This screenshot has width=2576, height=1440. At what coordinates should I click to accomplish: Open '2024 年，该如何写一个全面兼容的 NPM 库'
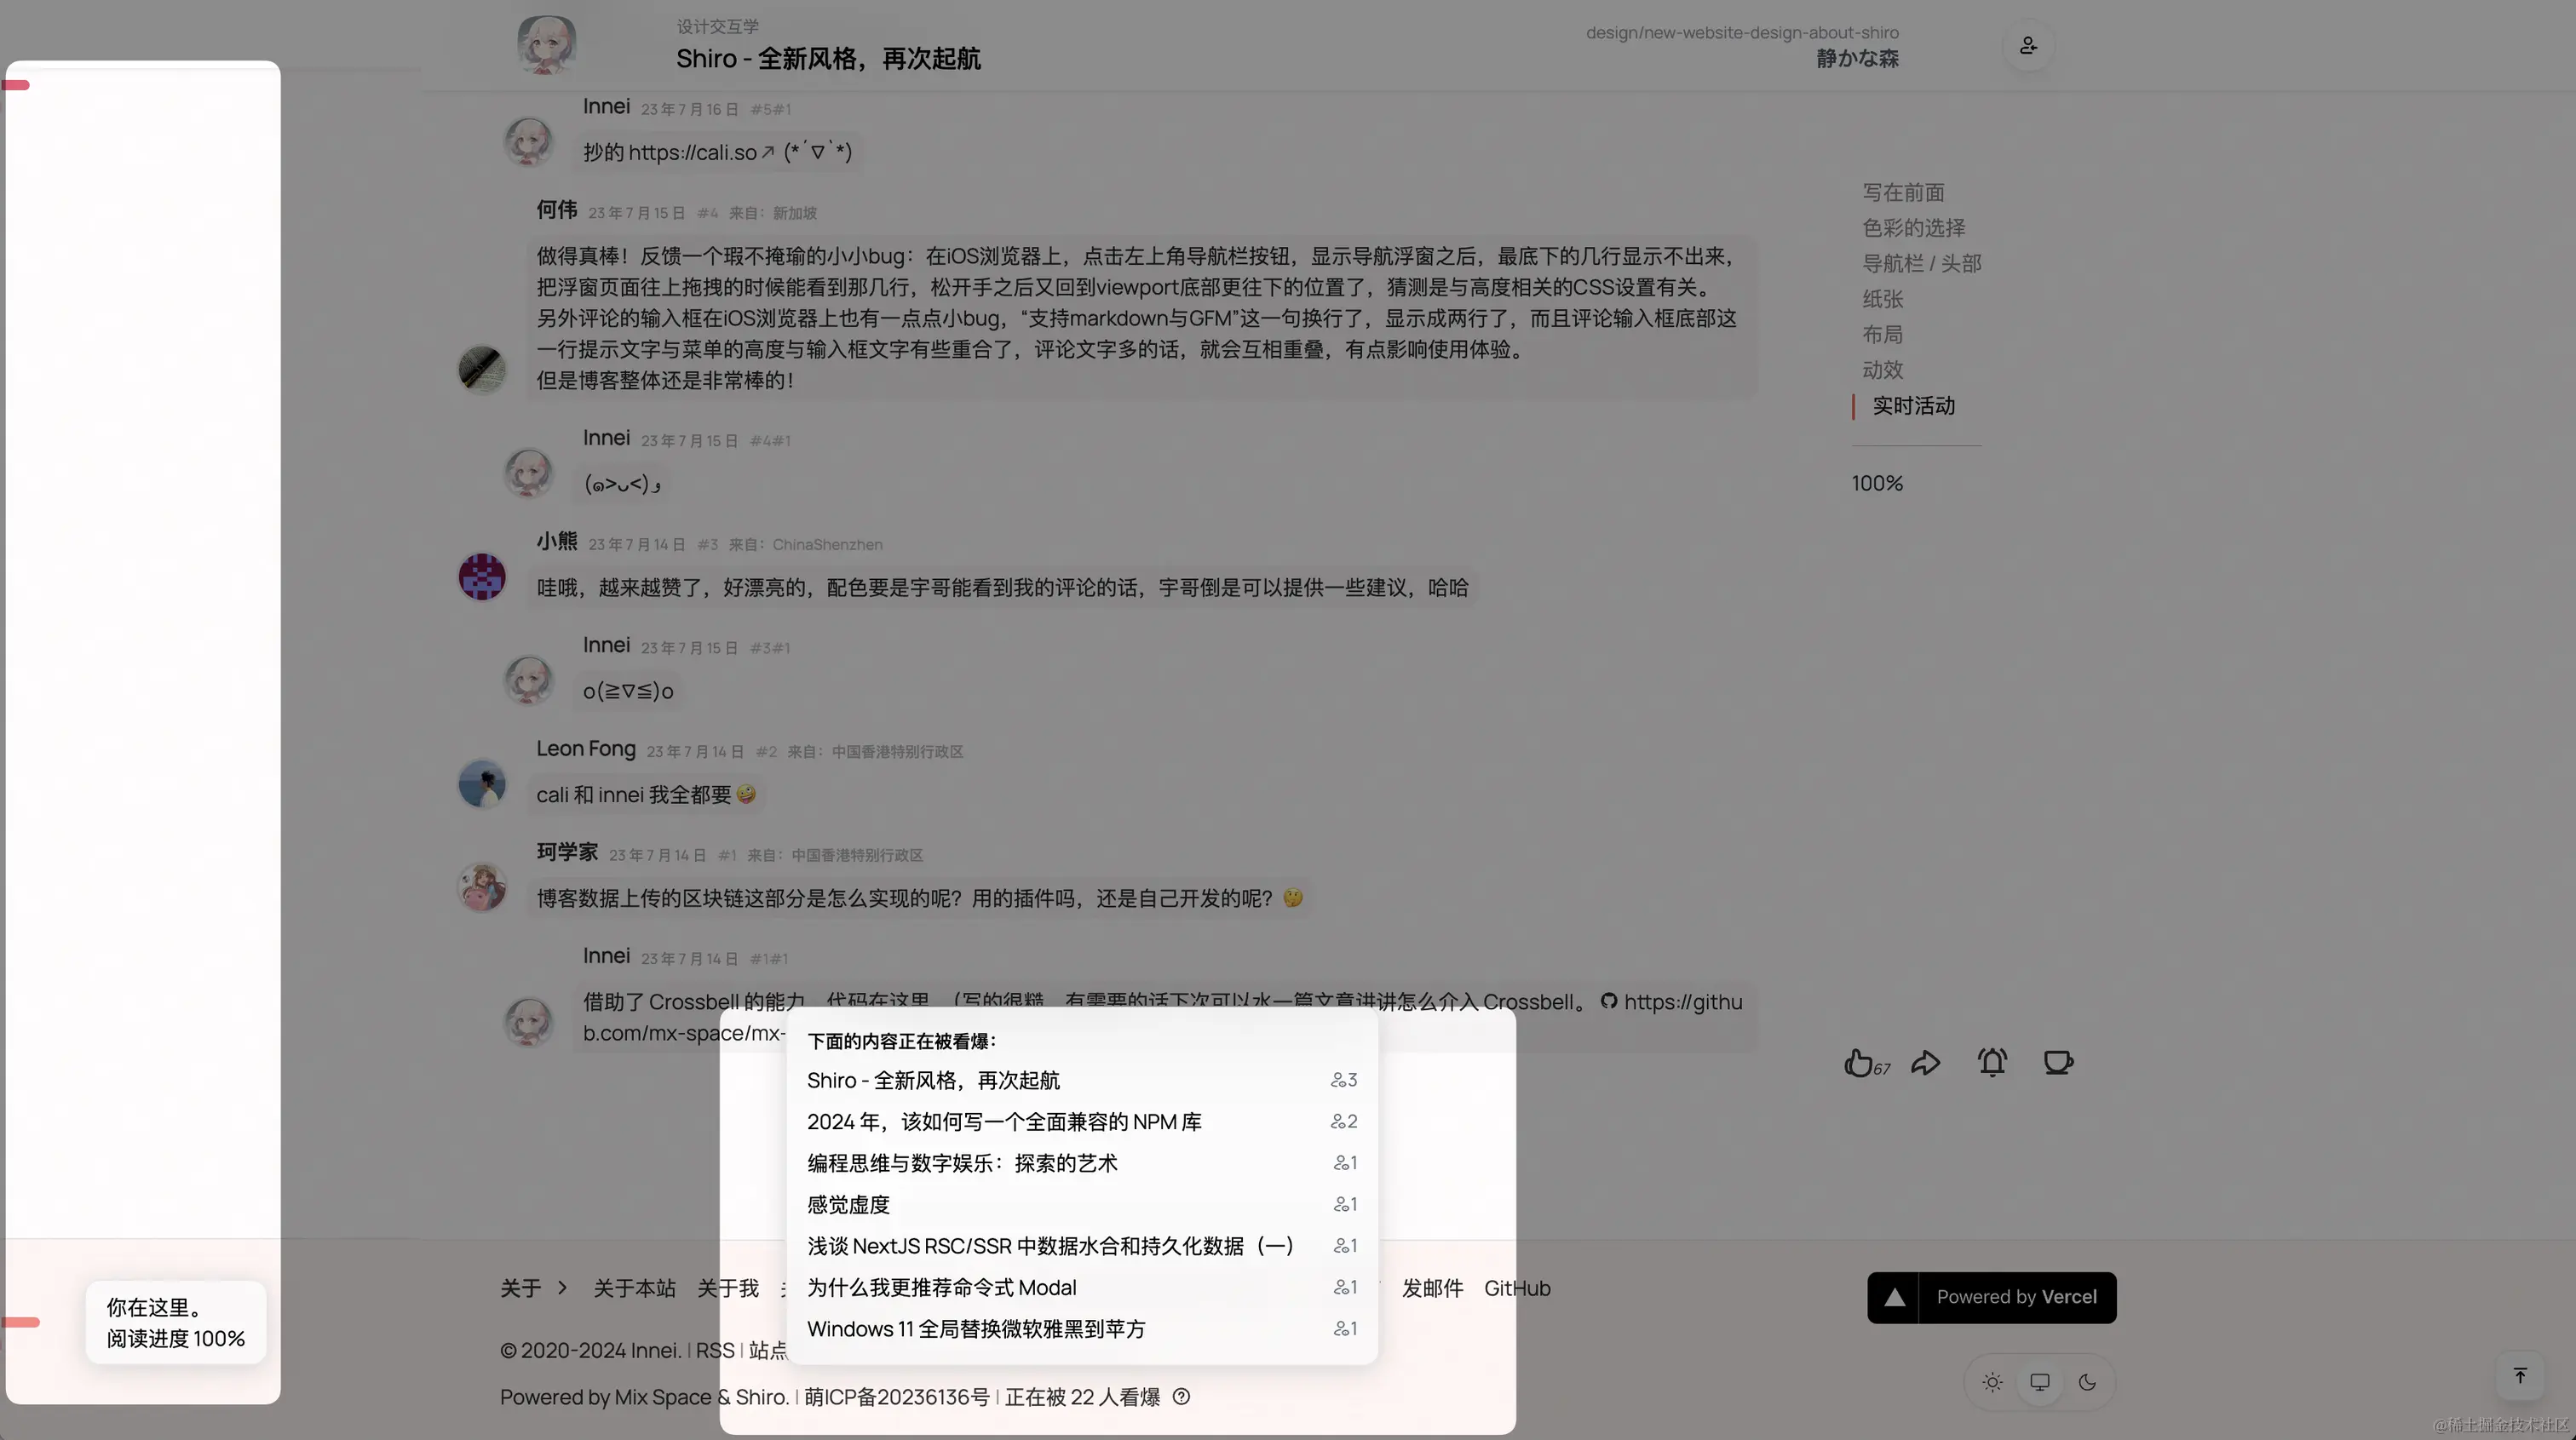pyautogui.click(x=1081, y=1122)
